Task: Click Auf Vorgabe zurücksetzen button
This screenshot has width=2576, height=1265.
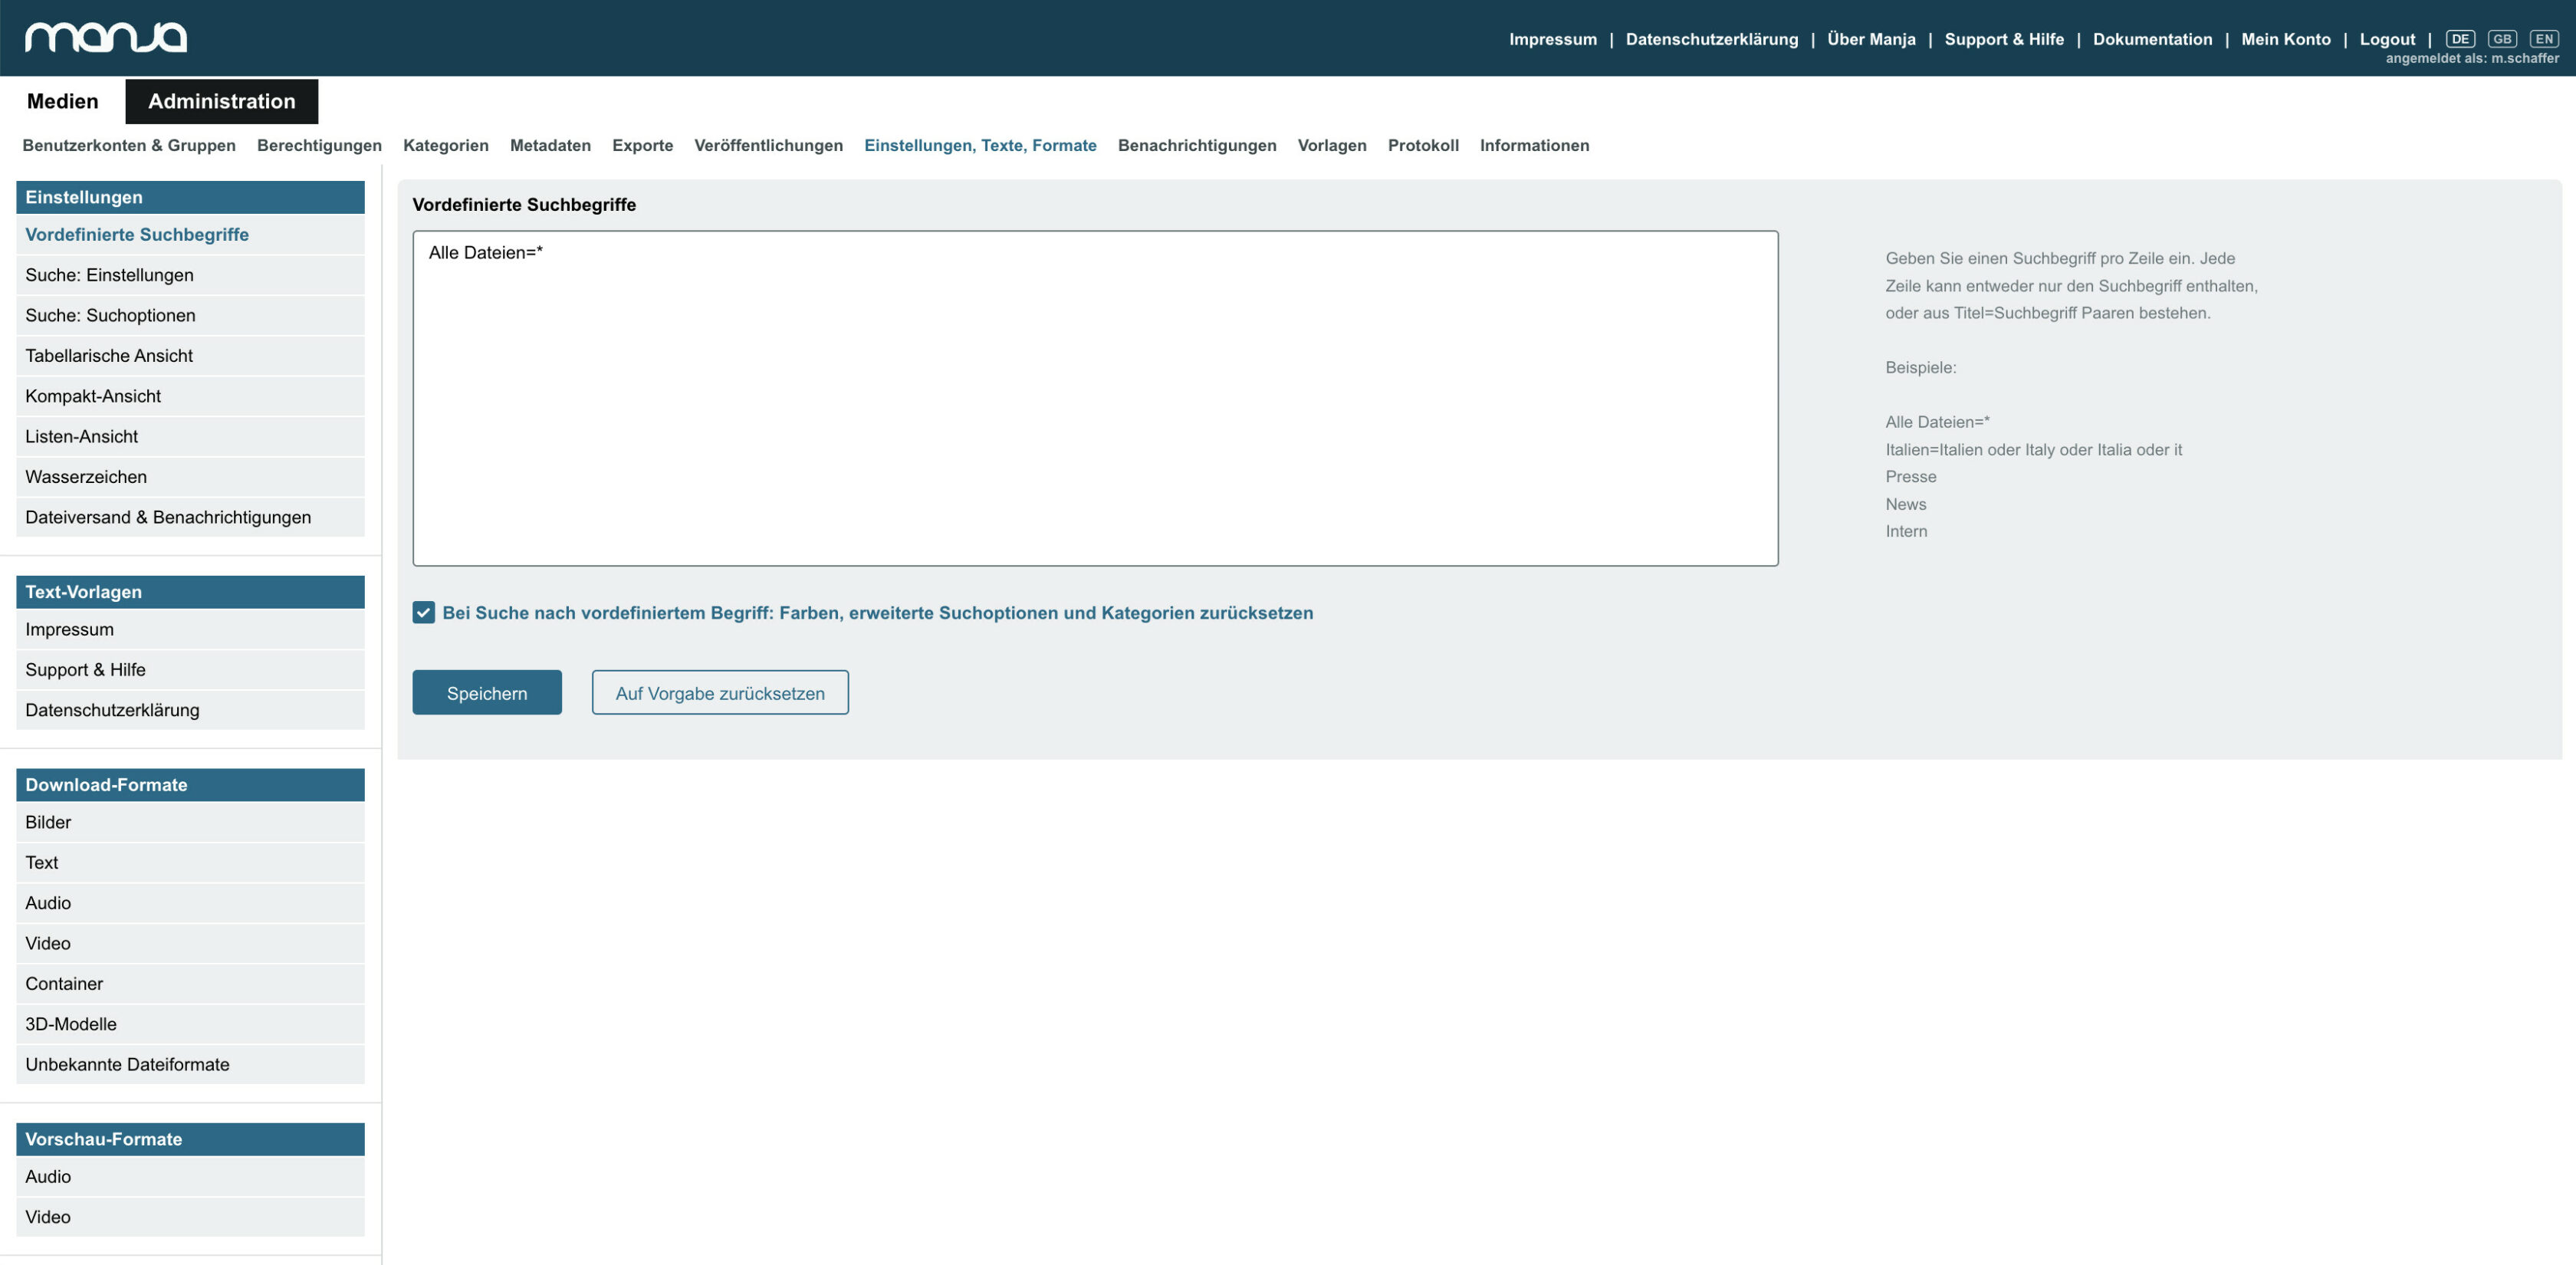Action: [x=720, y=692]
